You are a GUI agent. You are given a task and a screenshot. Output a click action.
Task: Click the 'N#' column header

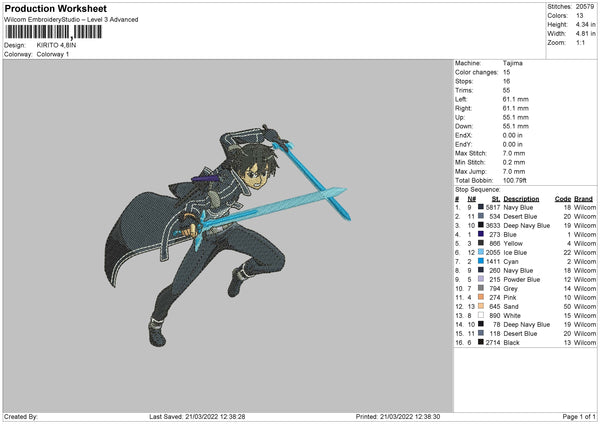tap(471, 199)
